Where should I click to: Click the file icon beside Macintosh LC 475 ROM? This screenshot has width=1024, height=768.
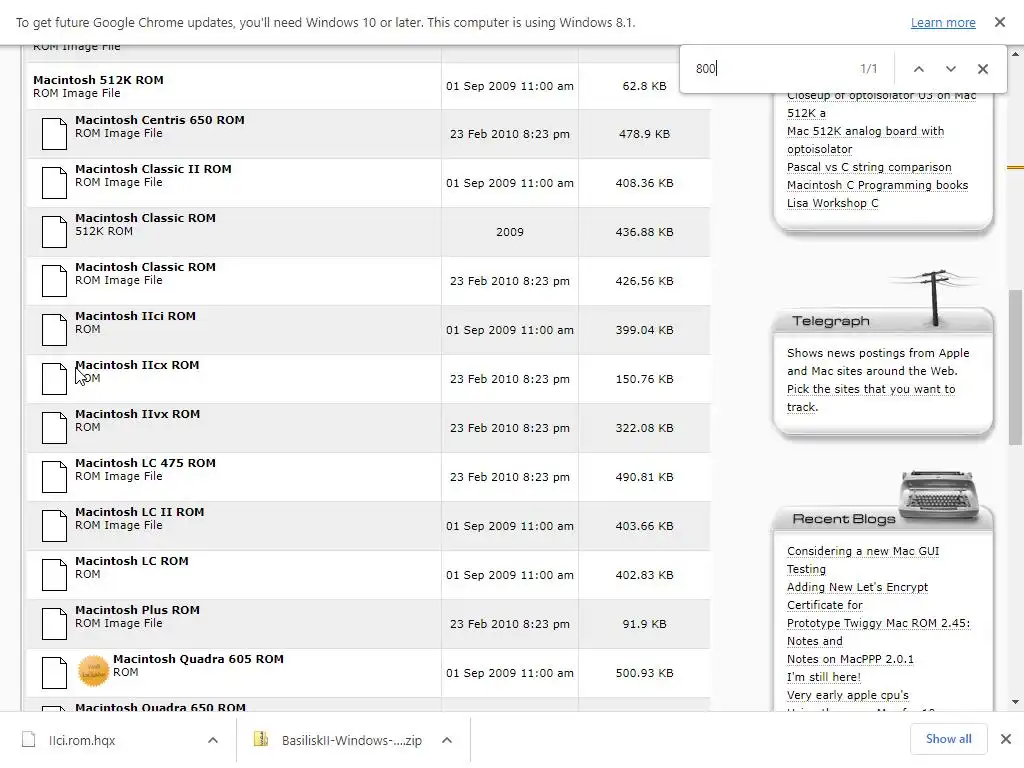pyautogui.click(x=54, y=477)
